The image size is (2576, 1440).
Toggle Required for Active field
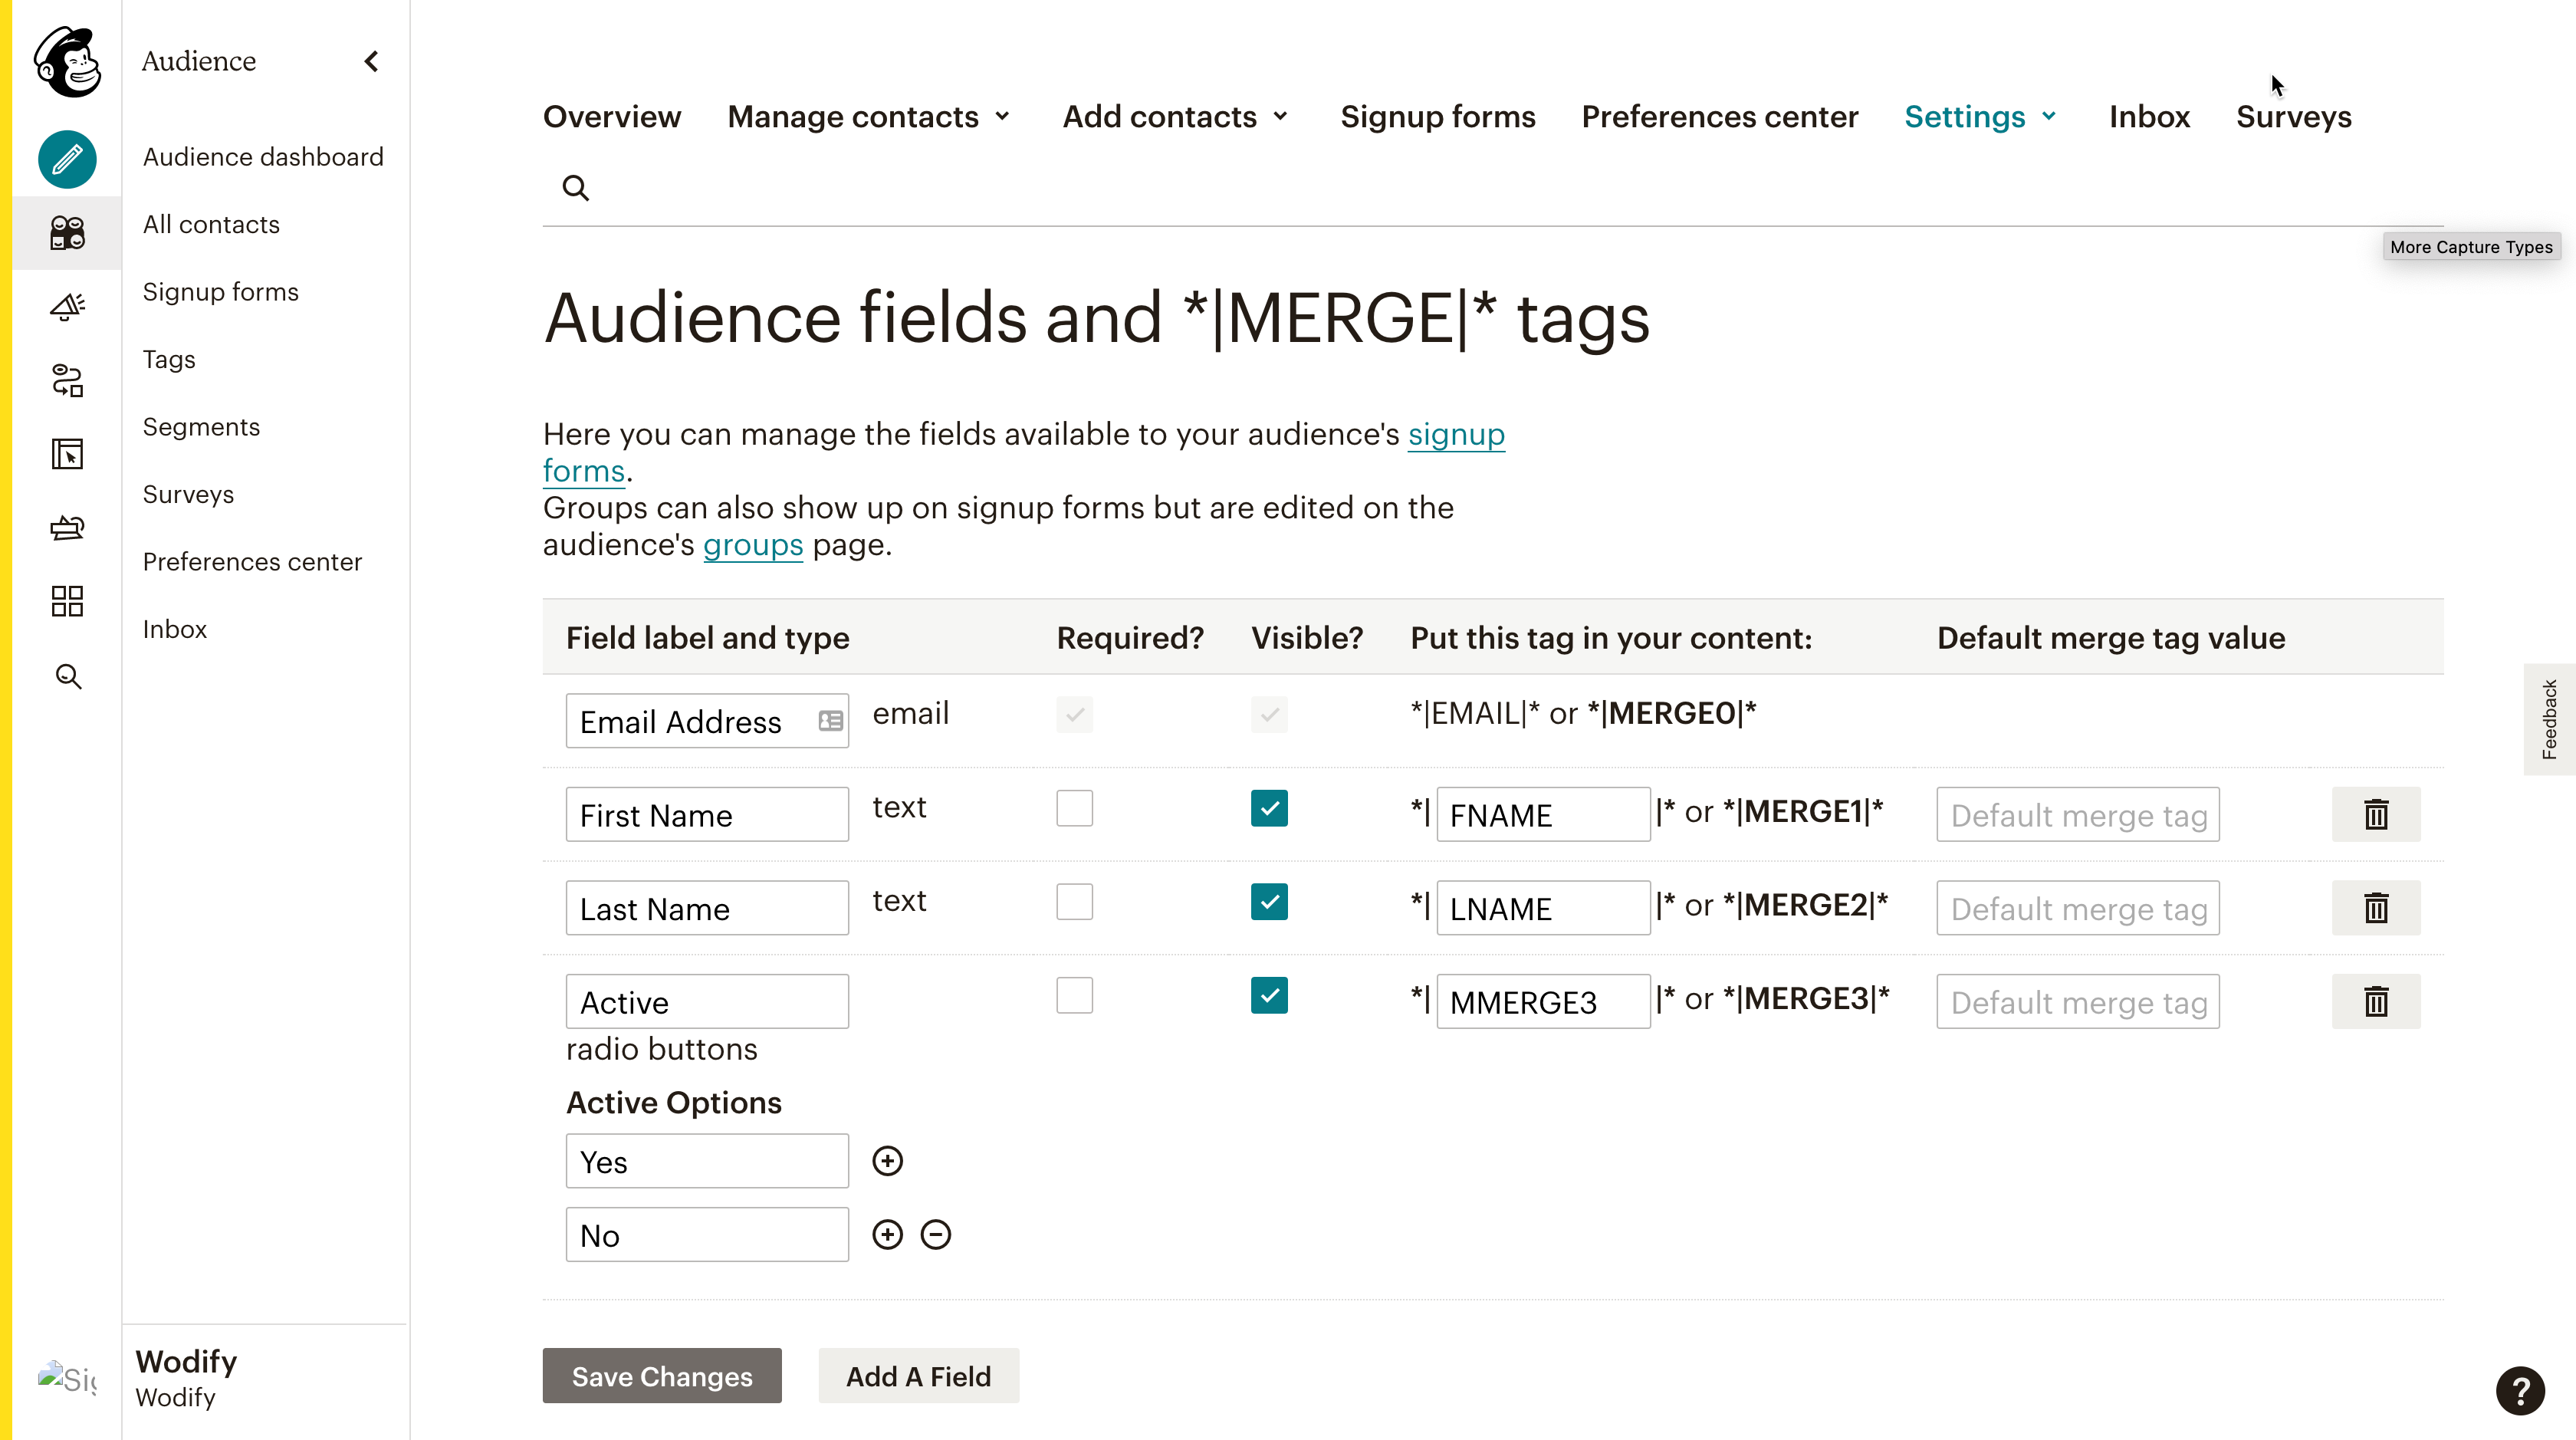[x=1074, y=995]
